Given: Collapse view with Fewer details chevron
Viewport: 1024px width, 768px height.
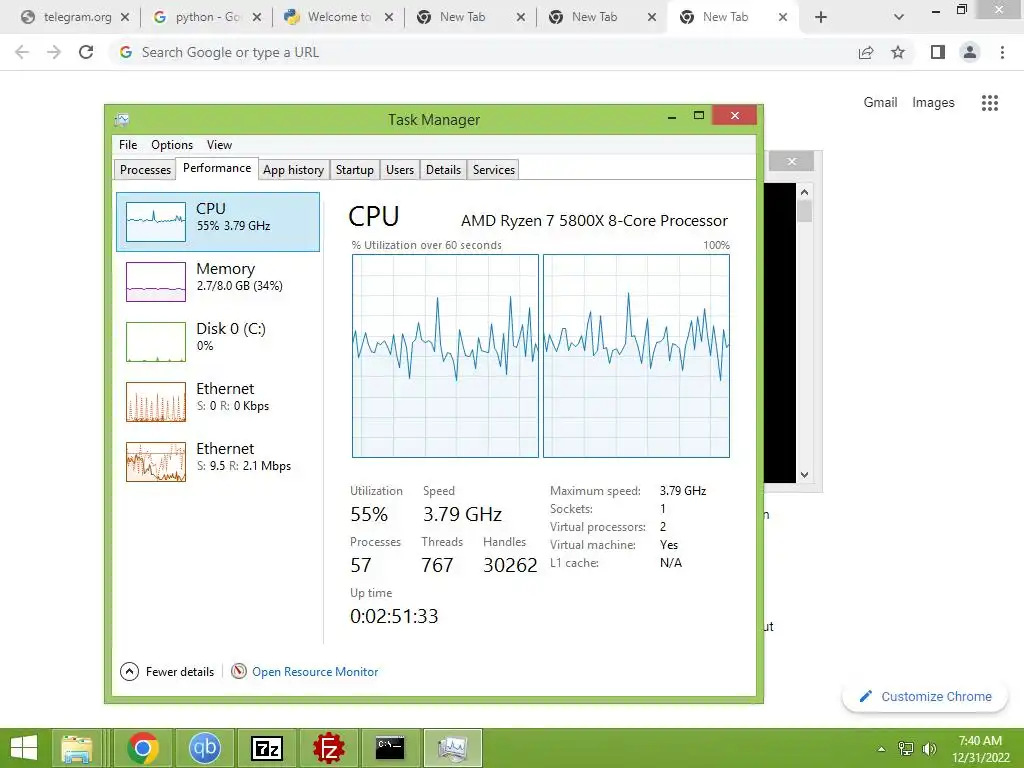Looking at the screenshot, I should [129, 671].
